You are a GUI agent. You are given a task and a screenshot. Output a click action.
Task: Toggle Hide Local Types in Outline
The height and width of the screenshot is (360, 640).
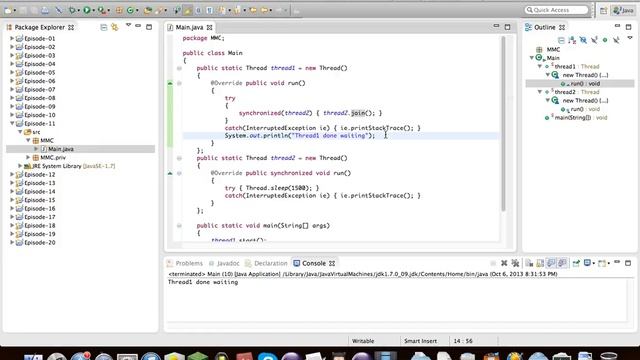click(x=616, y=40)
